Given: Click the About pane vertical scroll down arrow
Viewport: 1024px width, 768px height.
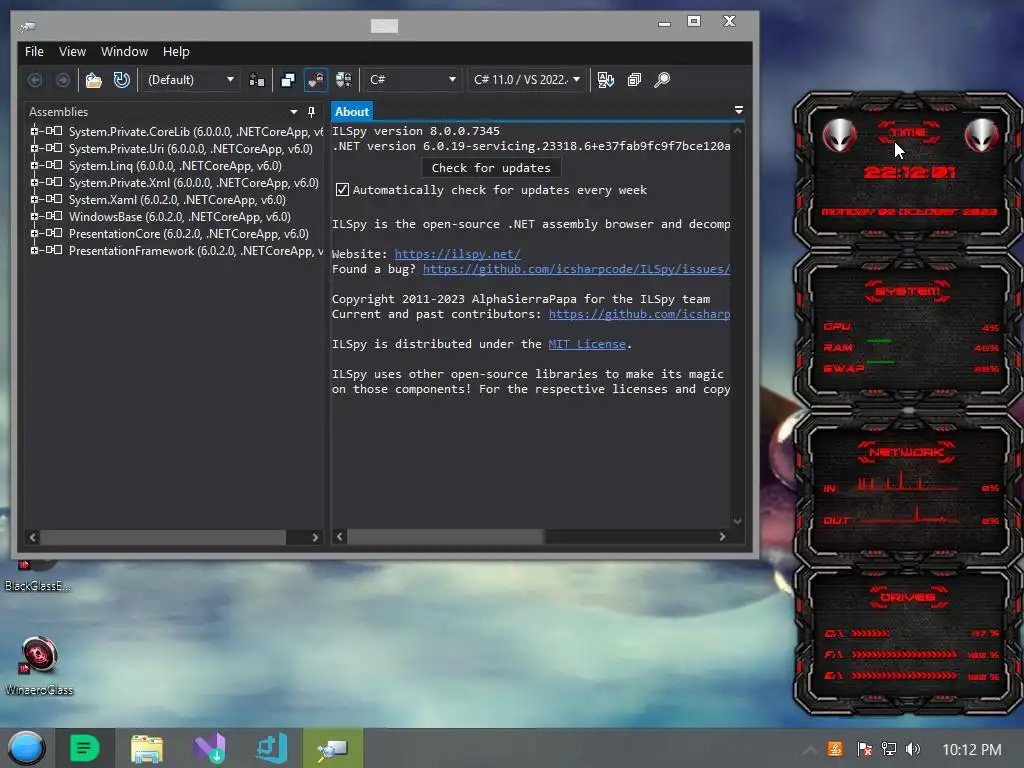Looking at the screenshot, I should click(737, 521).
